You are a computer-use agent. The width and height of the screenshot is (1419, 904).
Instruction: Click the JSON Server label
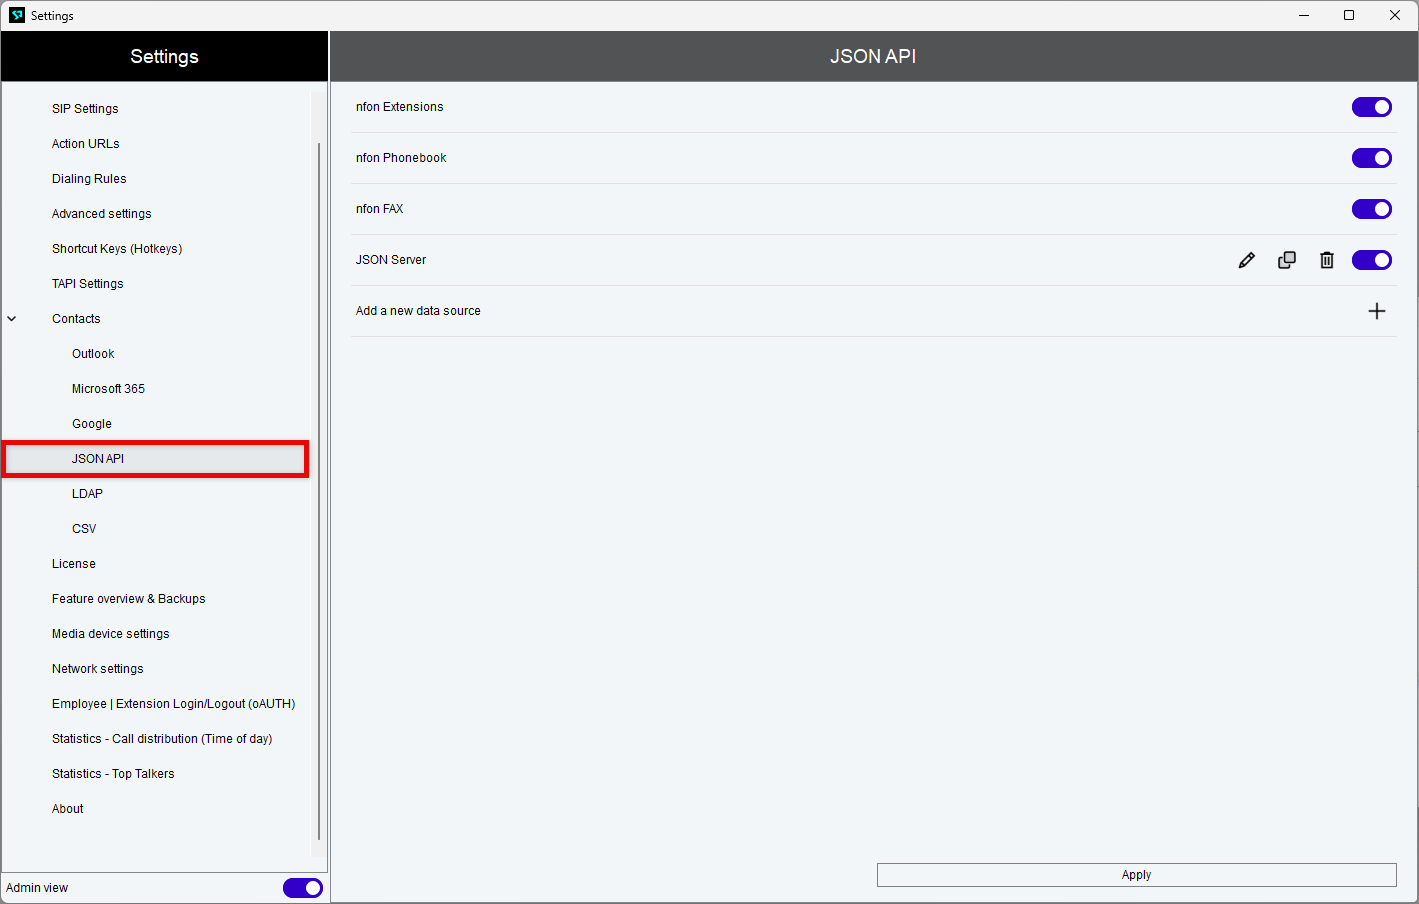point(391,260)
